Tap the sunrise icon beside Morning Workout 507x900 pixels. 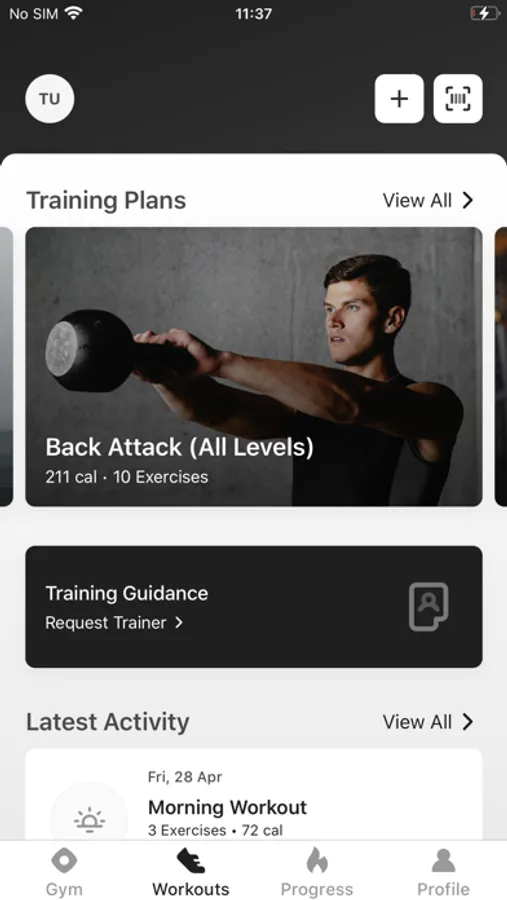point(89,821)
